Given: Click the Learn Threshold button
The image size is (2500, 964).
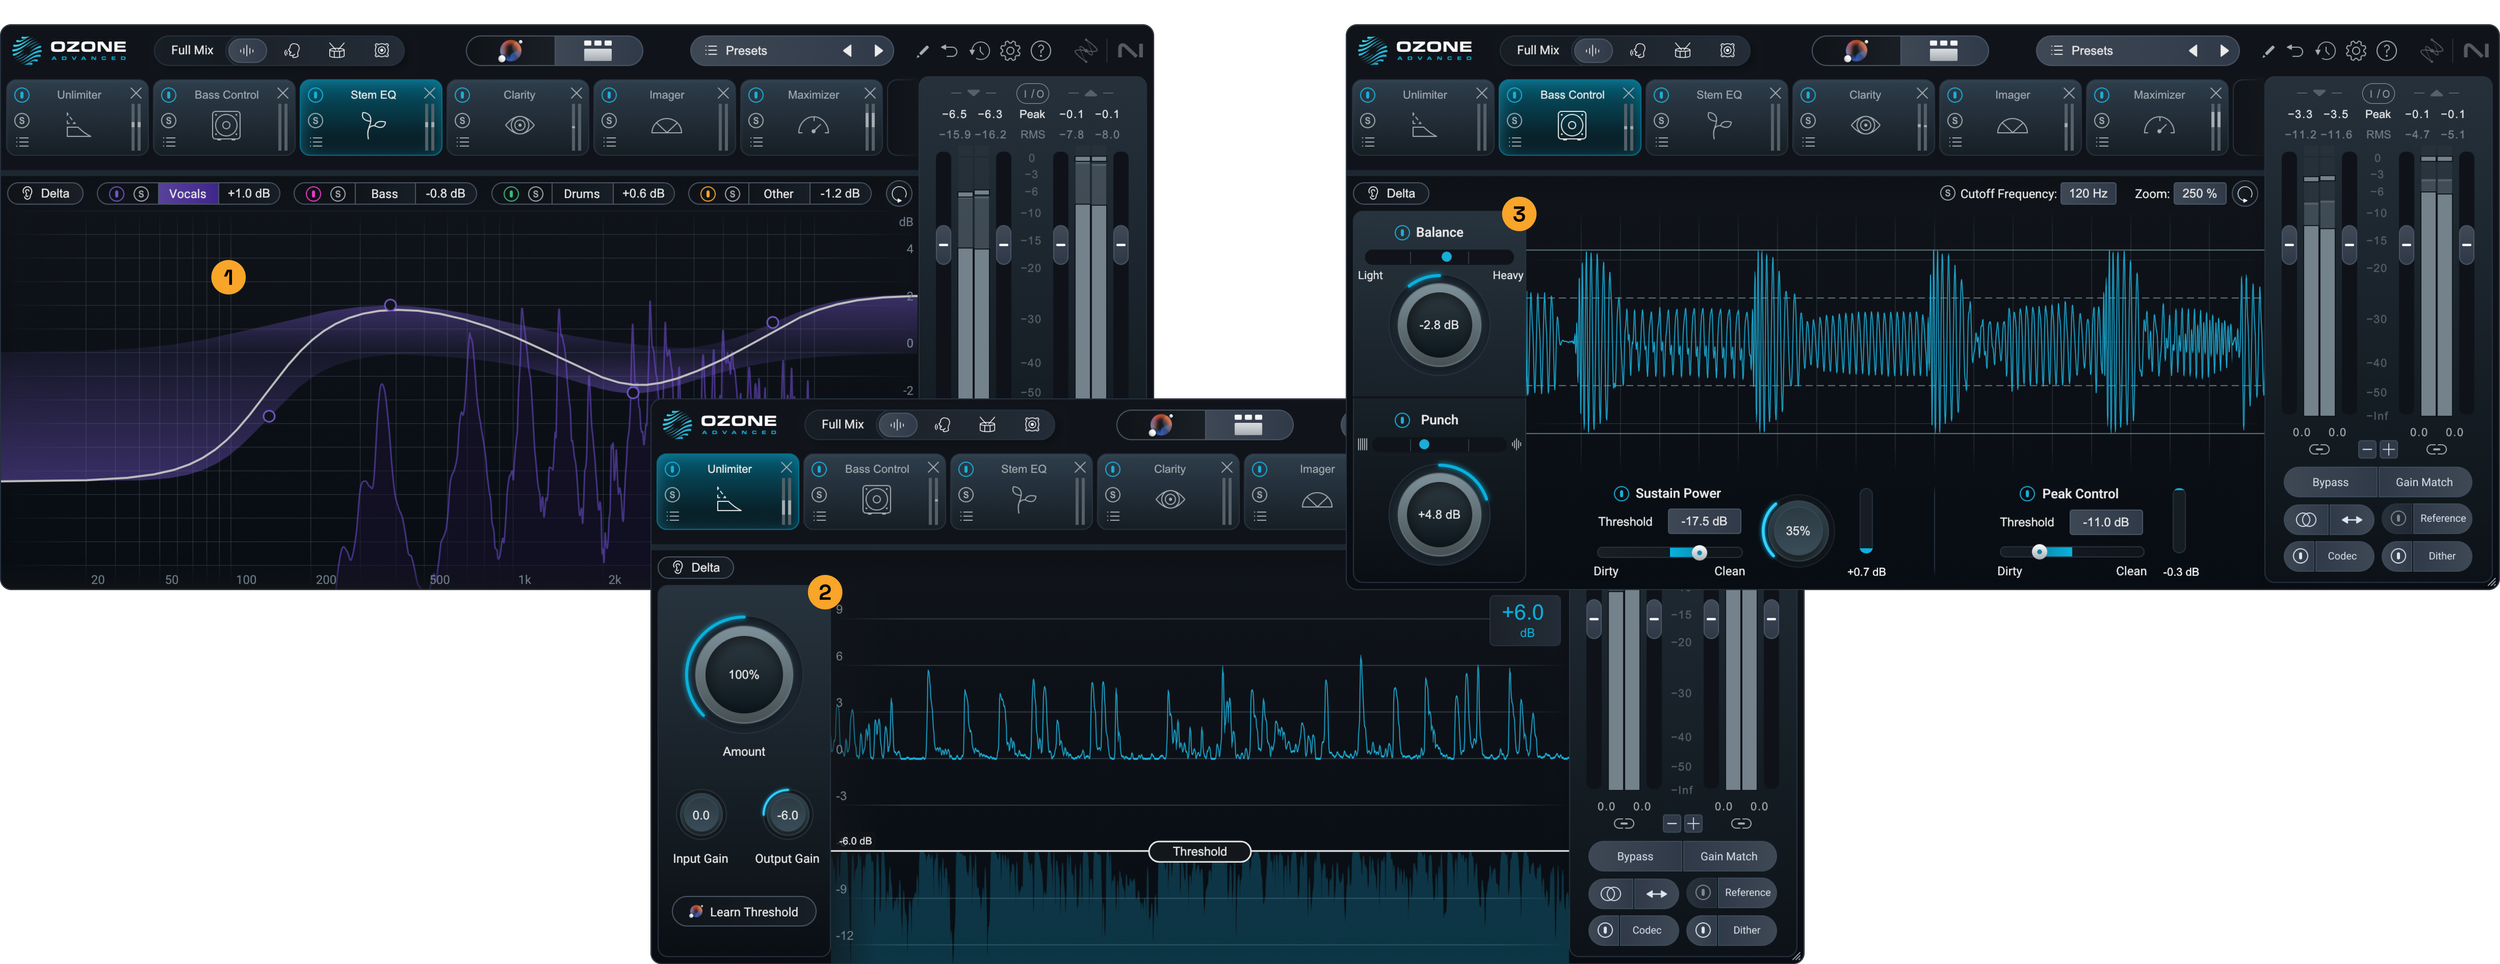Looking at the screenshot, I should click(x=744, y=912).
